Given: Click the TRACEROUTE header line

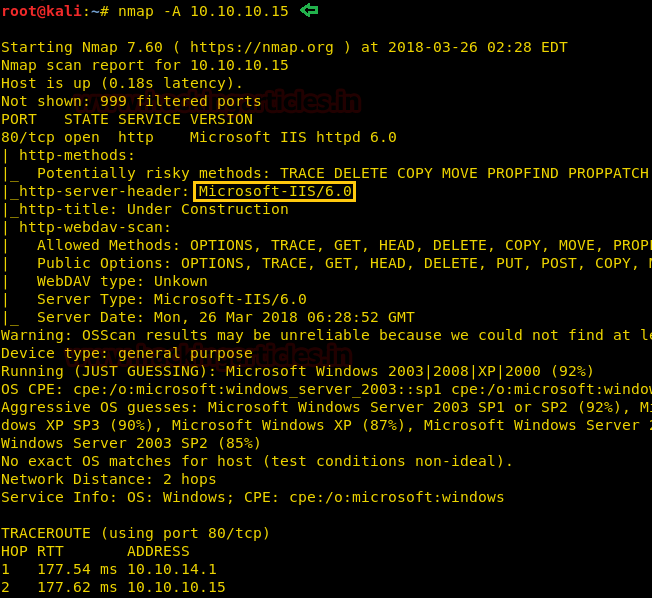Looking at the screenshot, I should (136, 534).
